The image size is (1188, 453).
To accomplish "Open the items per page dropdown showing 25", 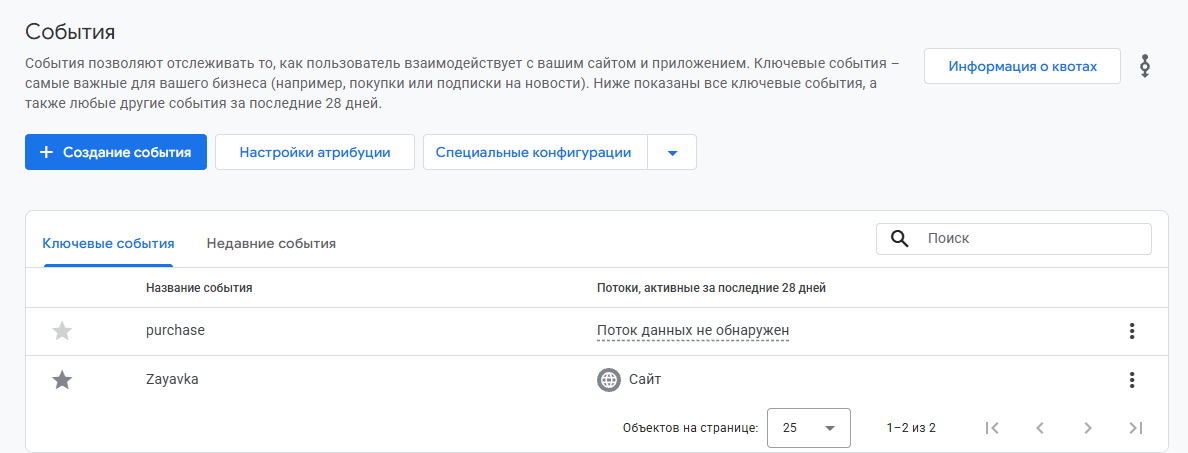I will tap(809, 428).
